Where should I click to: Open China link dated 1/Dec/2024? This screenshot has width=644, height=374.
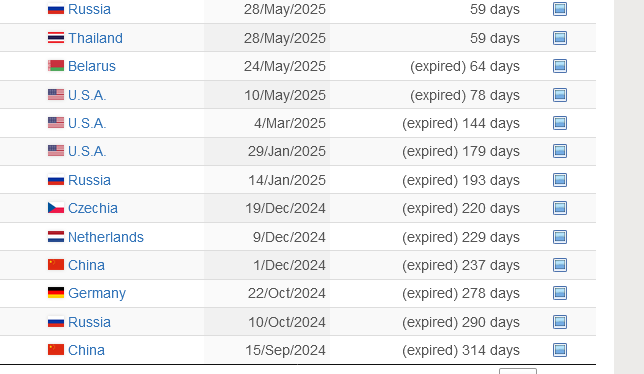(86, 265)
